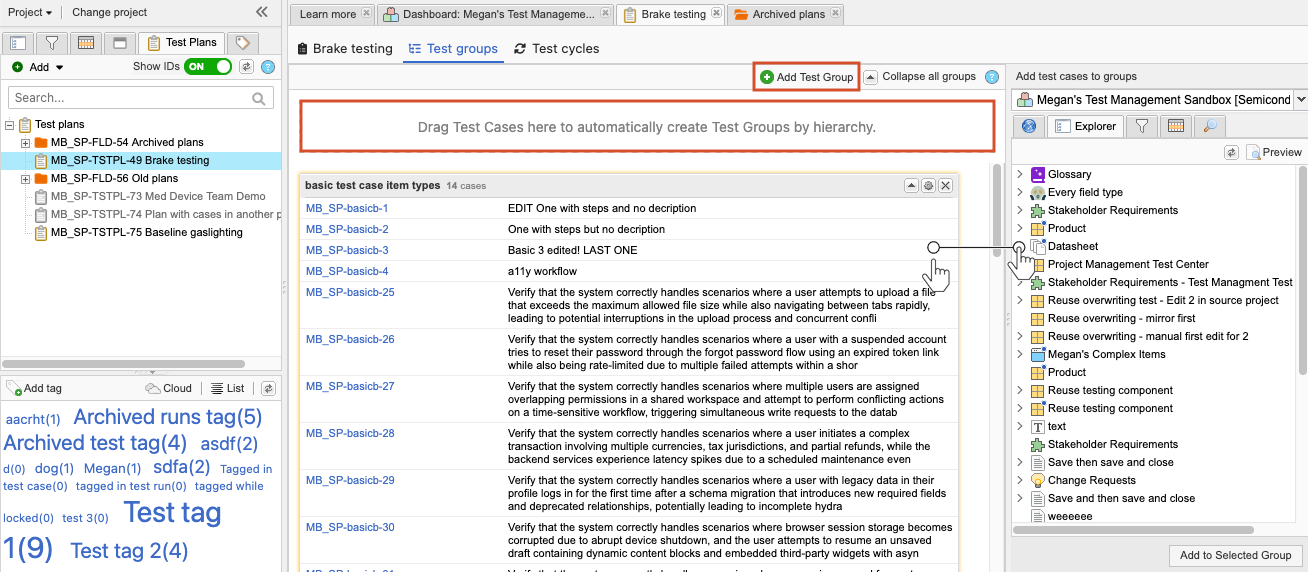Viewport: 1308px width, 572px height.
Task: Click Add to Selected Group button
Action: [1235, 555]
